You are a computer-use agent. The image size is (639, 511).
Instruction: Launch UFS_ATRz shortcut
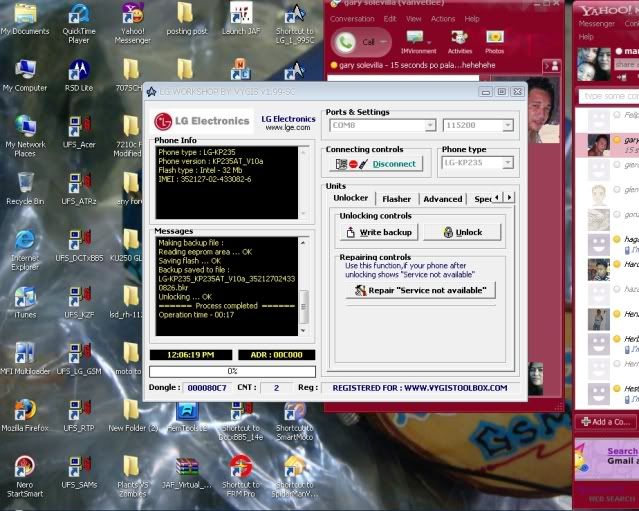point(79,188)
